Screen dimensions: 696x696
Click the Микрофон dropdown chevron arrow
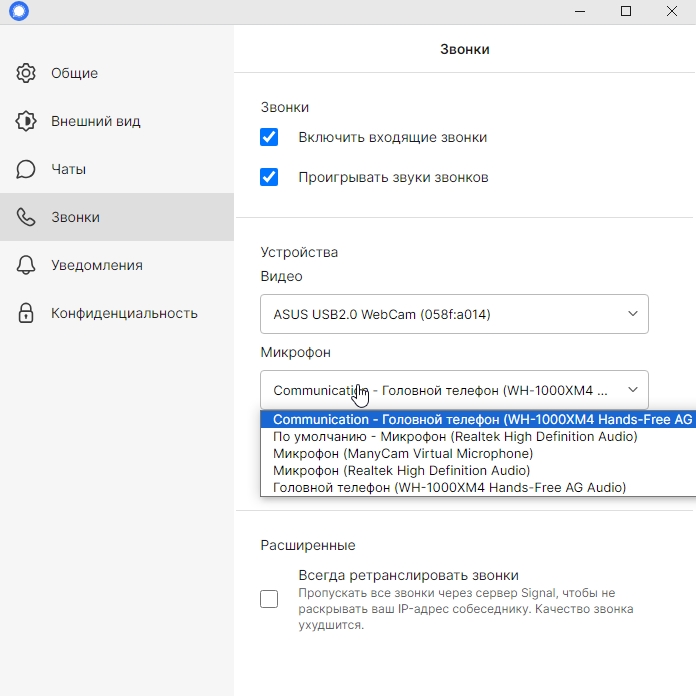tap(633, 390)
